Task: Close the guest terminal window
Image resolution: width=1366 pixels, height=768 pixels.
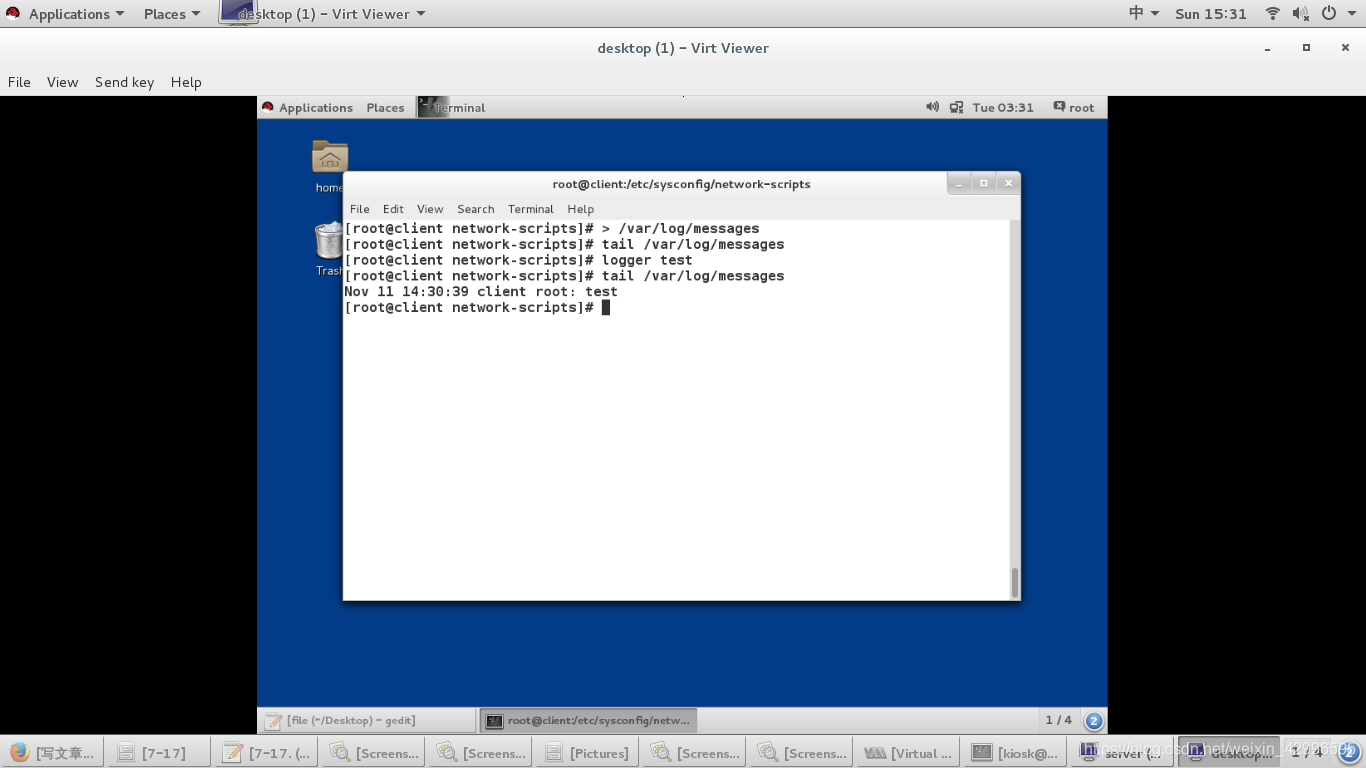Action: [1009, 183]
